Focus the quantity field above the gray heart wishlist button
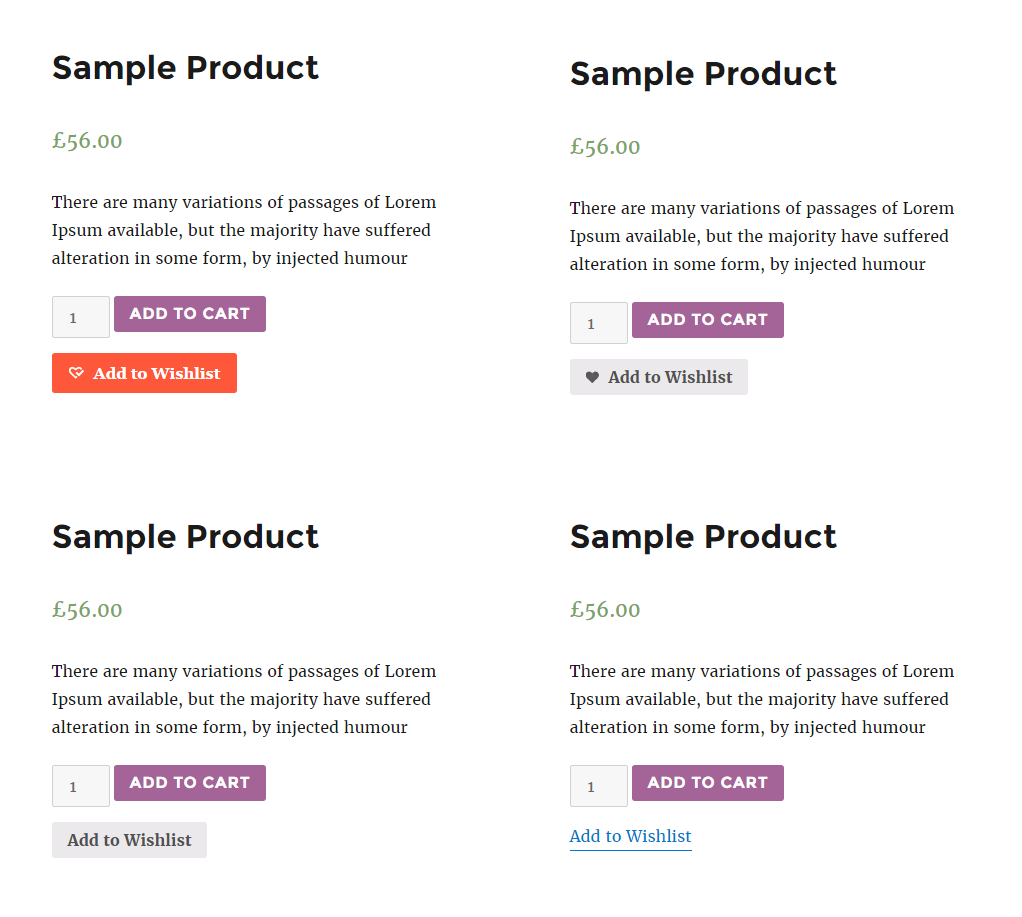 tap(598, 323)
